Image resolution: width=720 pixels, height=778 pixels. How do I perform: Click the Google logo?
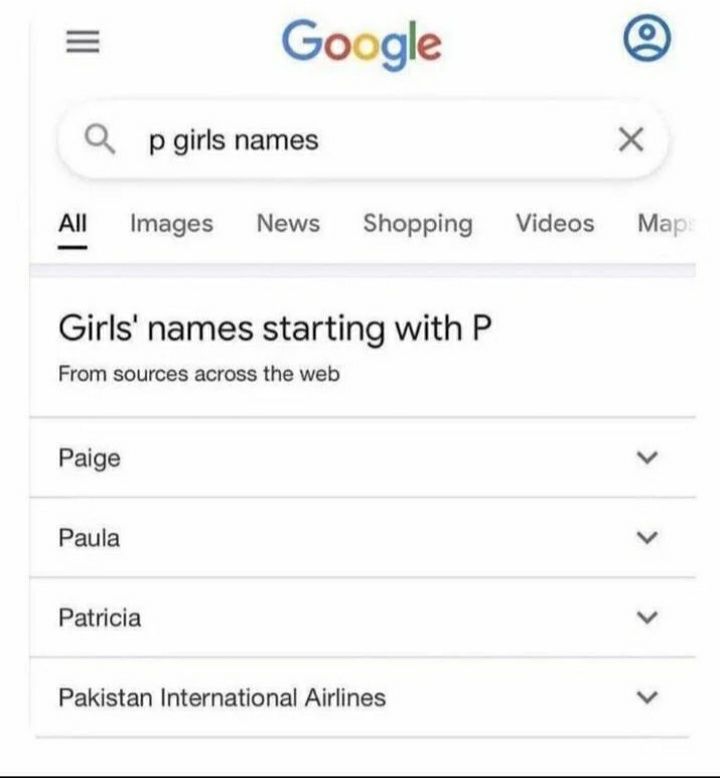pos(361,43)
